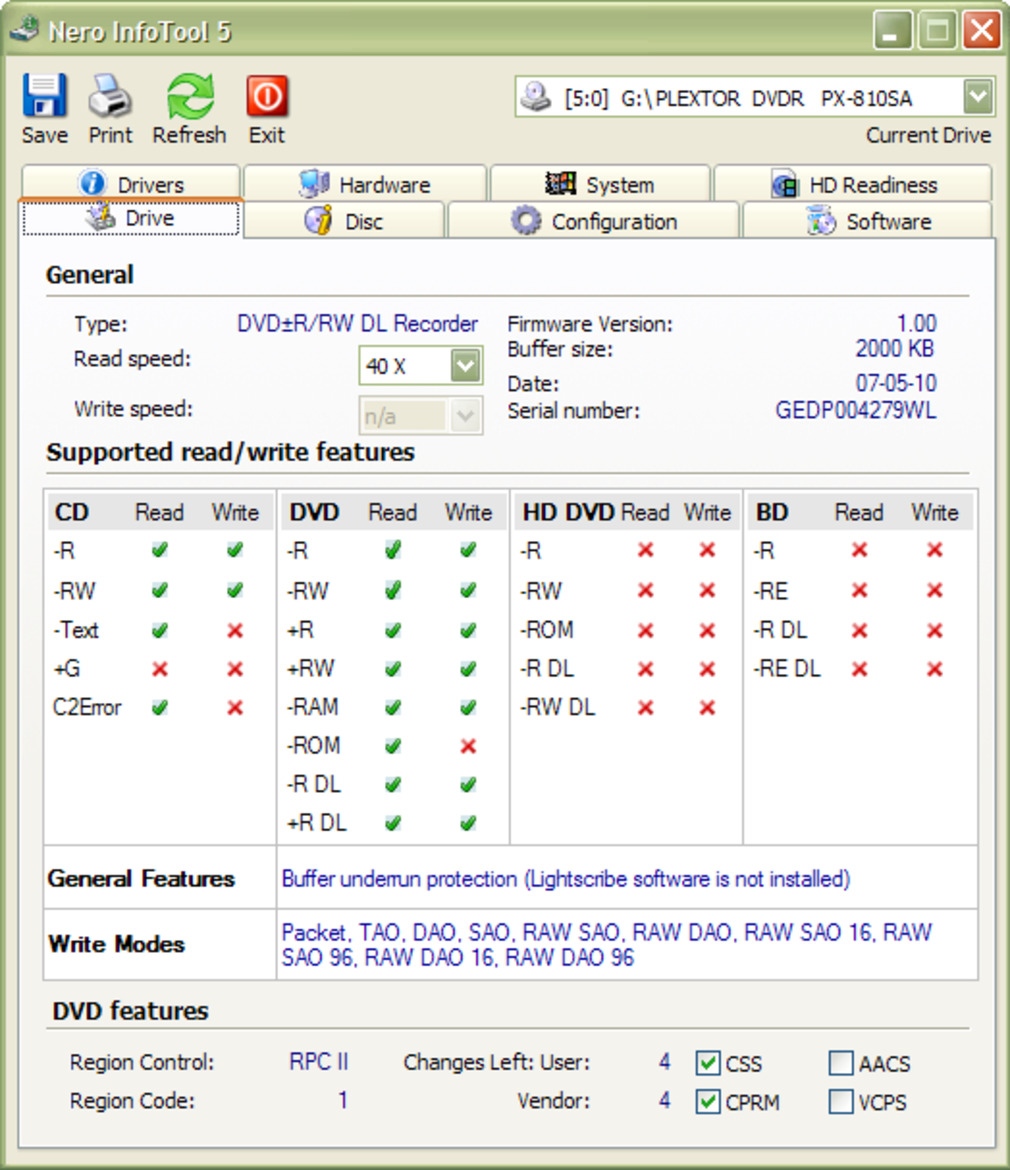
Task: Click the Refresh button label
Action: click(x=189, y=135)
